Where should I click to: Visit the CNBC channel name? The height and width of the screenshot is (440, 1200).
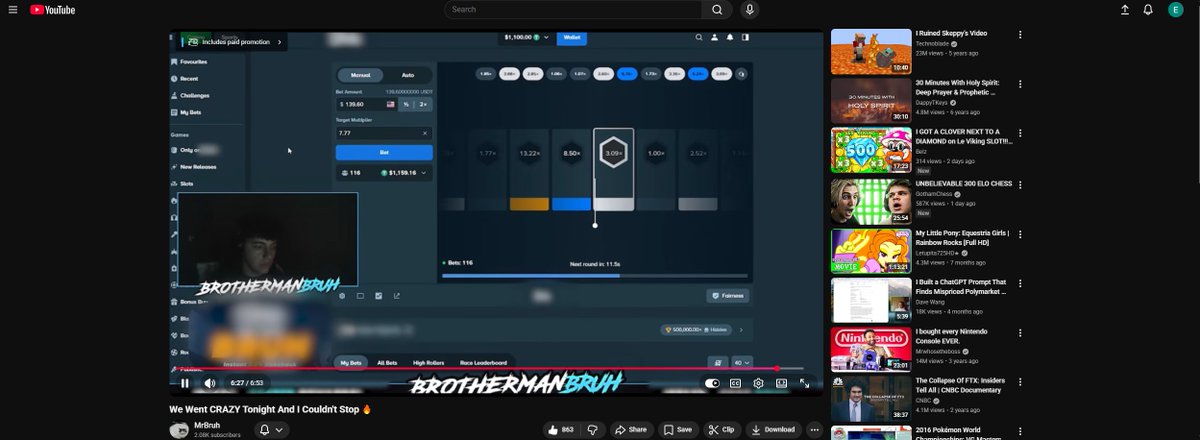point(925,401)
